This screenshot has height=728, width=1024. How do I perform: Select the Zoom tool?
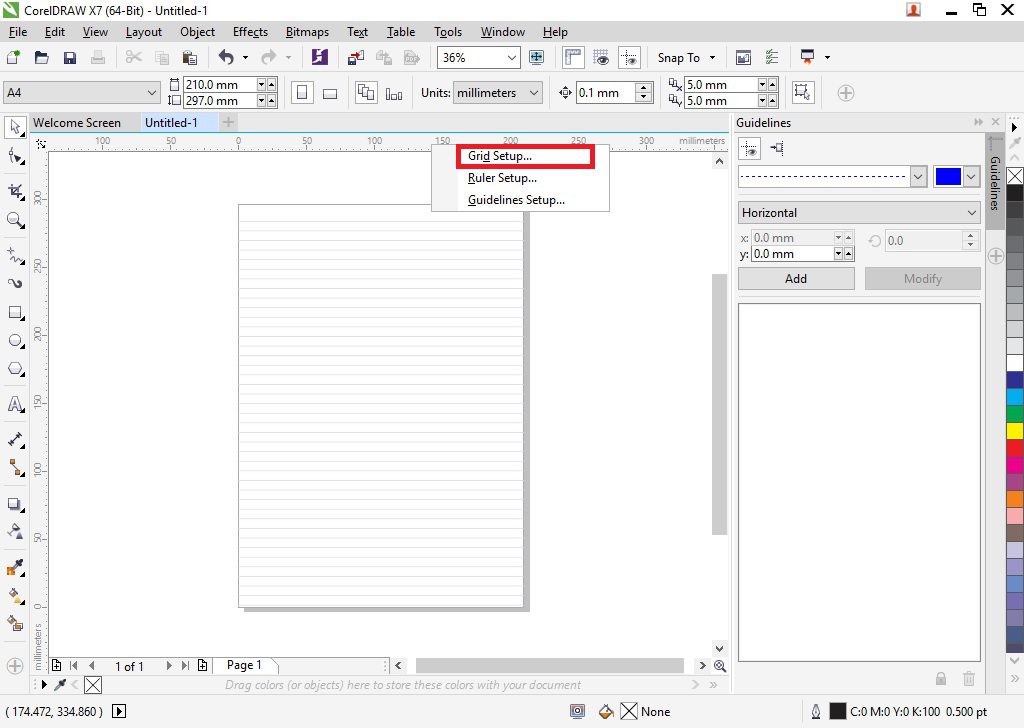tap(15, 220)
